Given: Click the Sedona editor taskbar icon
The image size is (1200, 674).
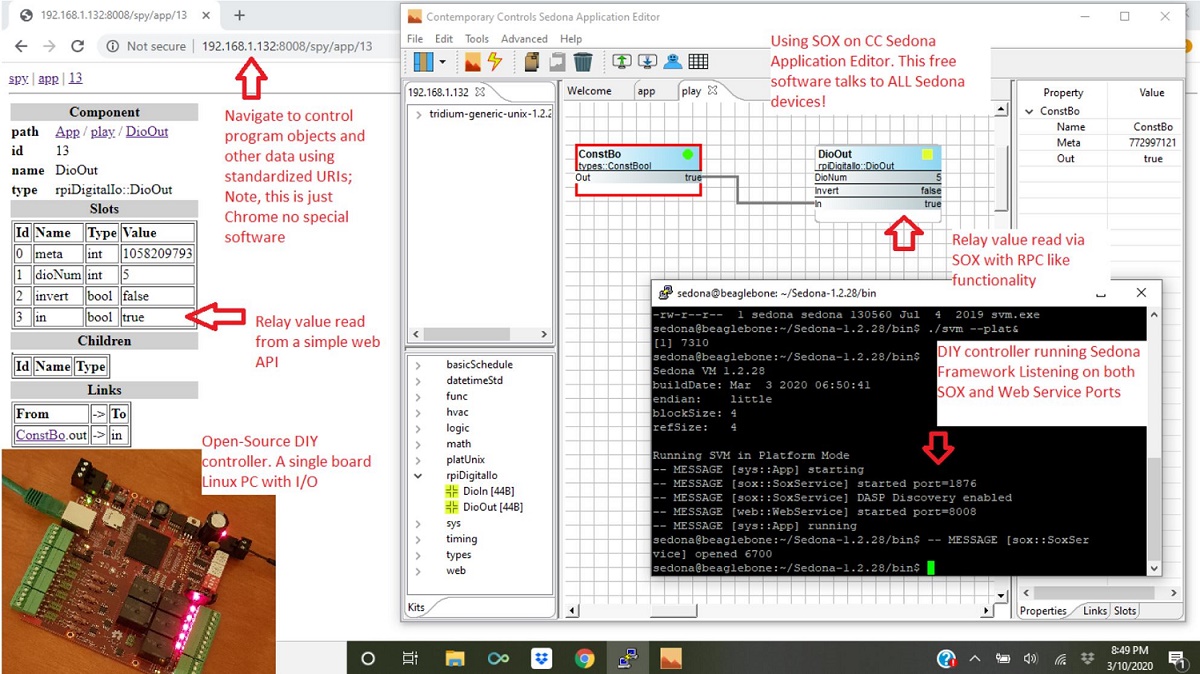Looking at the screenshot, I should (x=672, y=658).
